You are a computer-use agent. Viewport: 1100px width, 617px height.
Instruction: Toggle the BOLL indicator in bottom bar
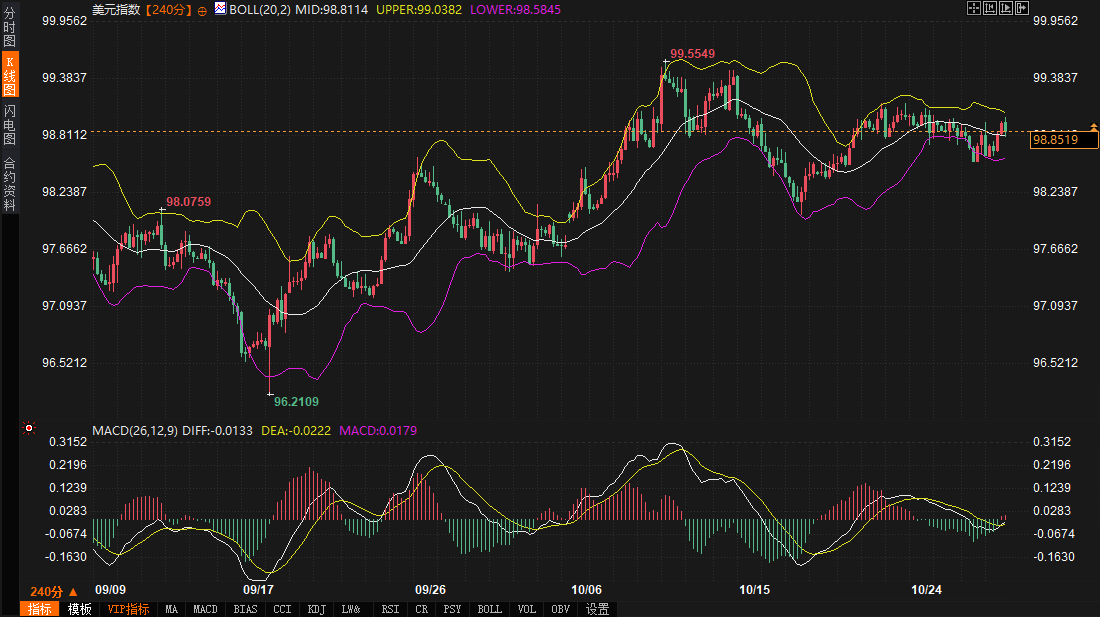[489, 609]
